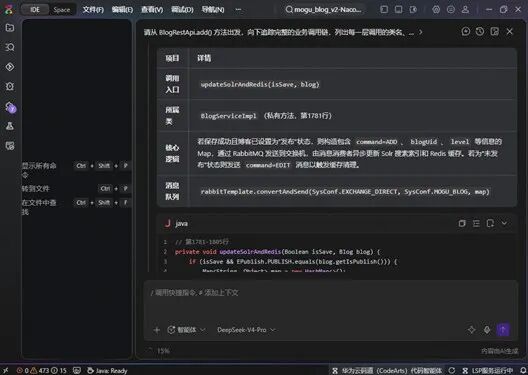Open the debug bug icon in sidebar

coord(10,87)
